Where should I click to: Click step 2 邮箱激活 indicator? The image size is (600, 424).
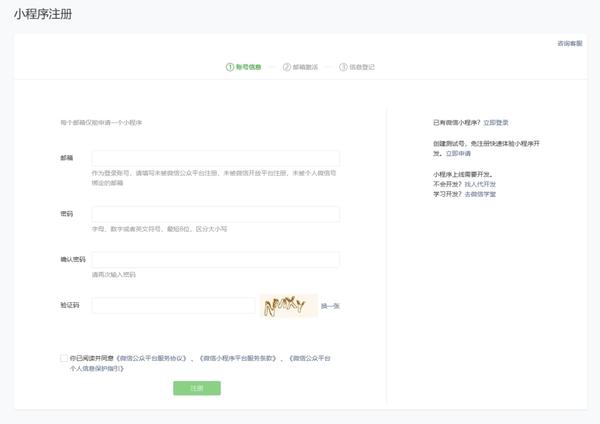(300, 67)
